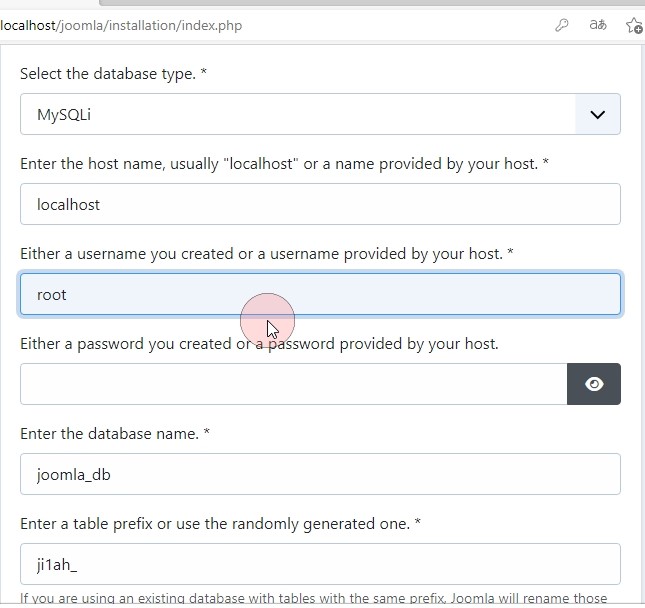This screenshot has height=608, width=645.
Task: Click the page's vertical scrollbar
Action: point(641,300)
